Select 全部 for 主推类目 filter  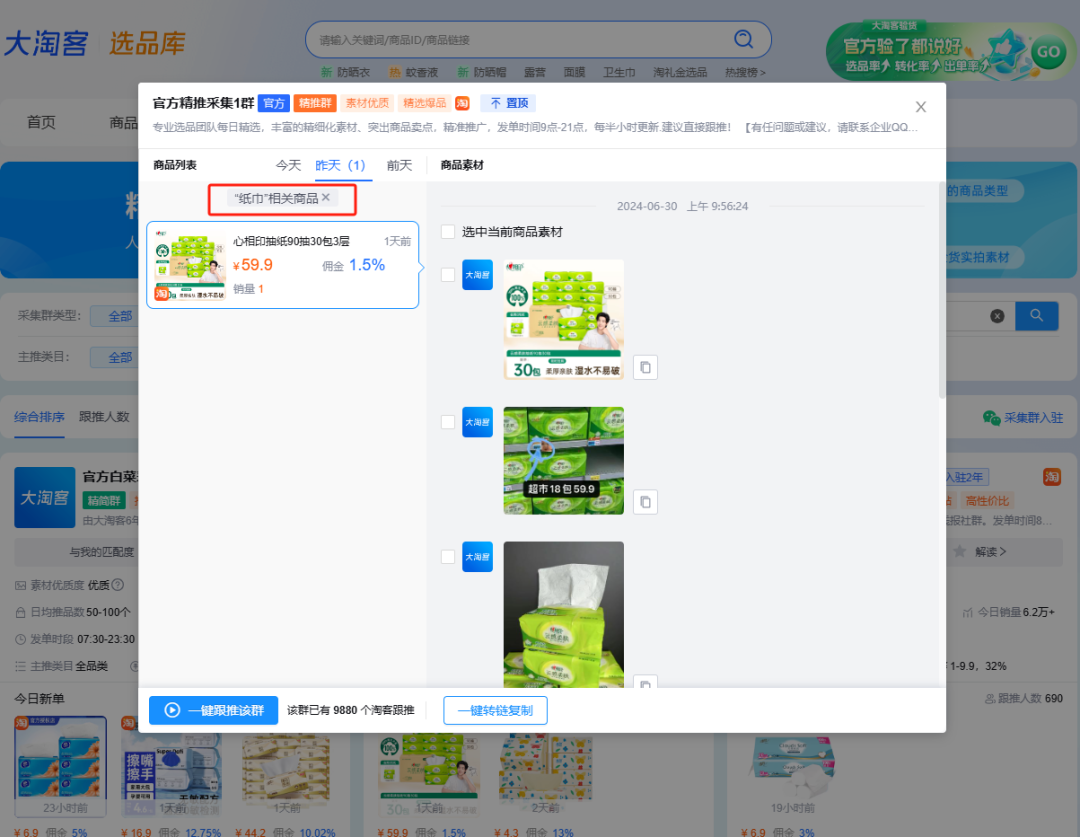tap(120, 358)
